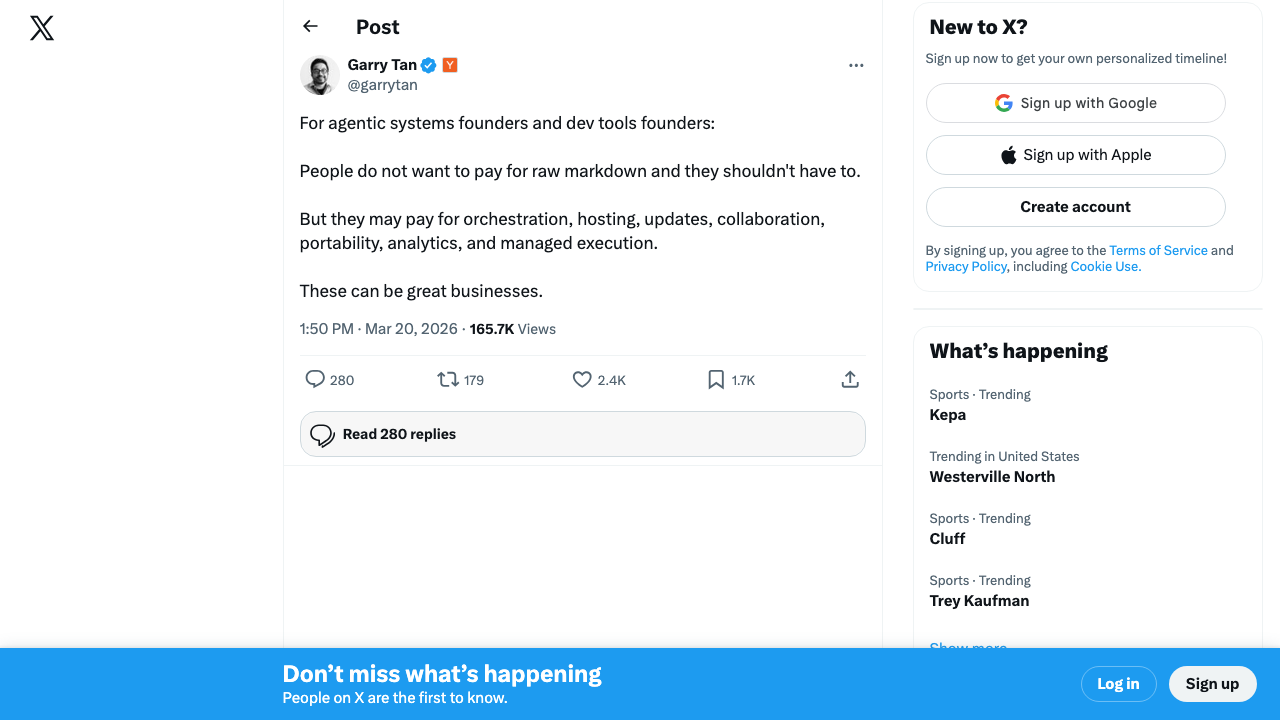
Task: Select the Westerville North trending topic
Action: (x=992, y=477)
